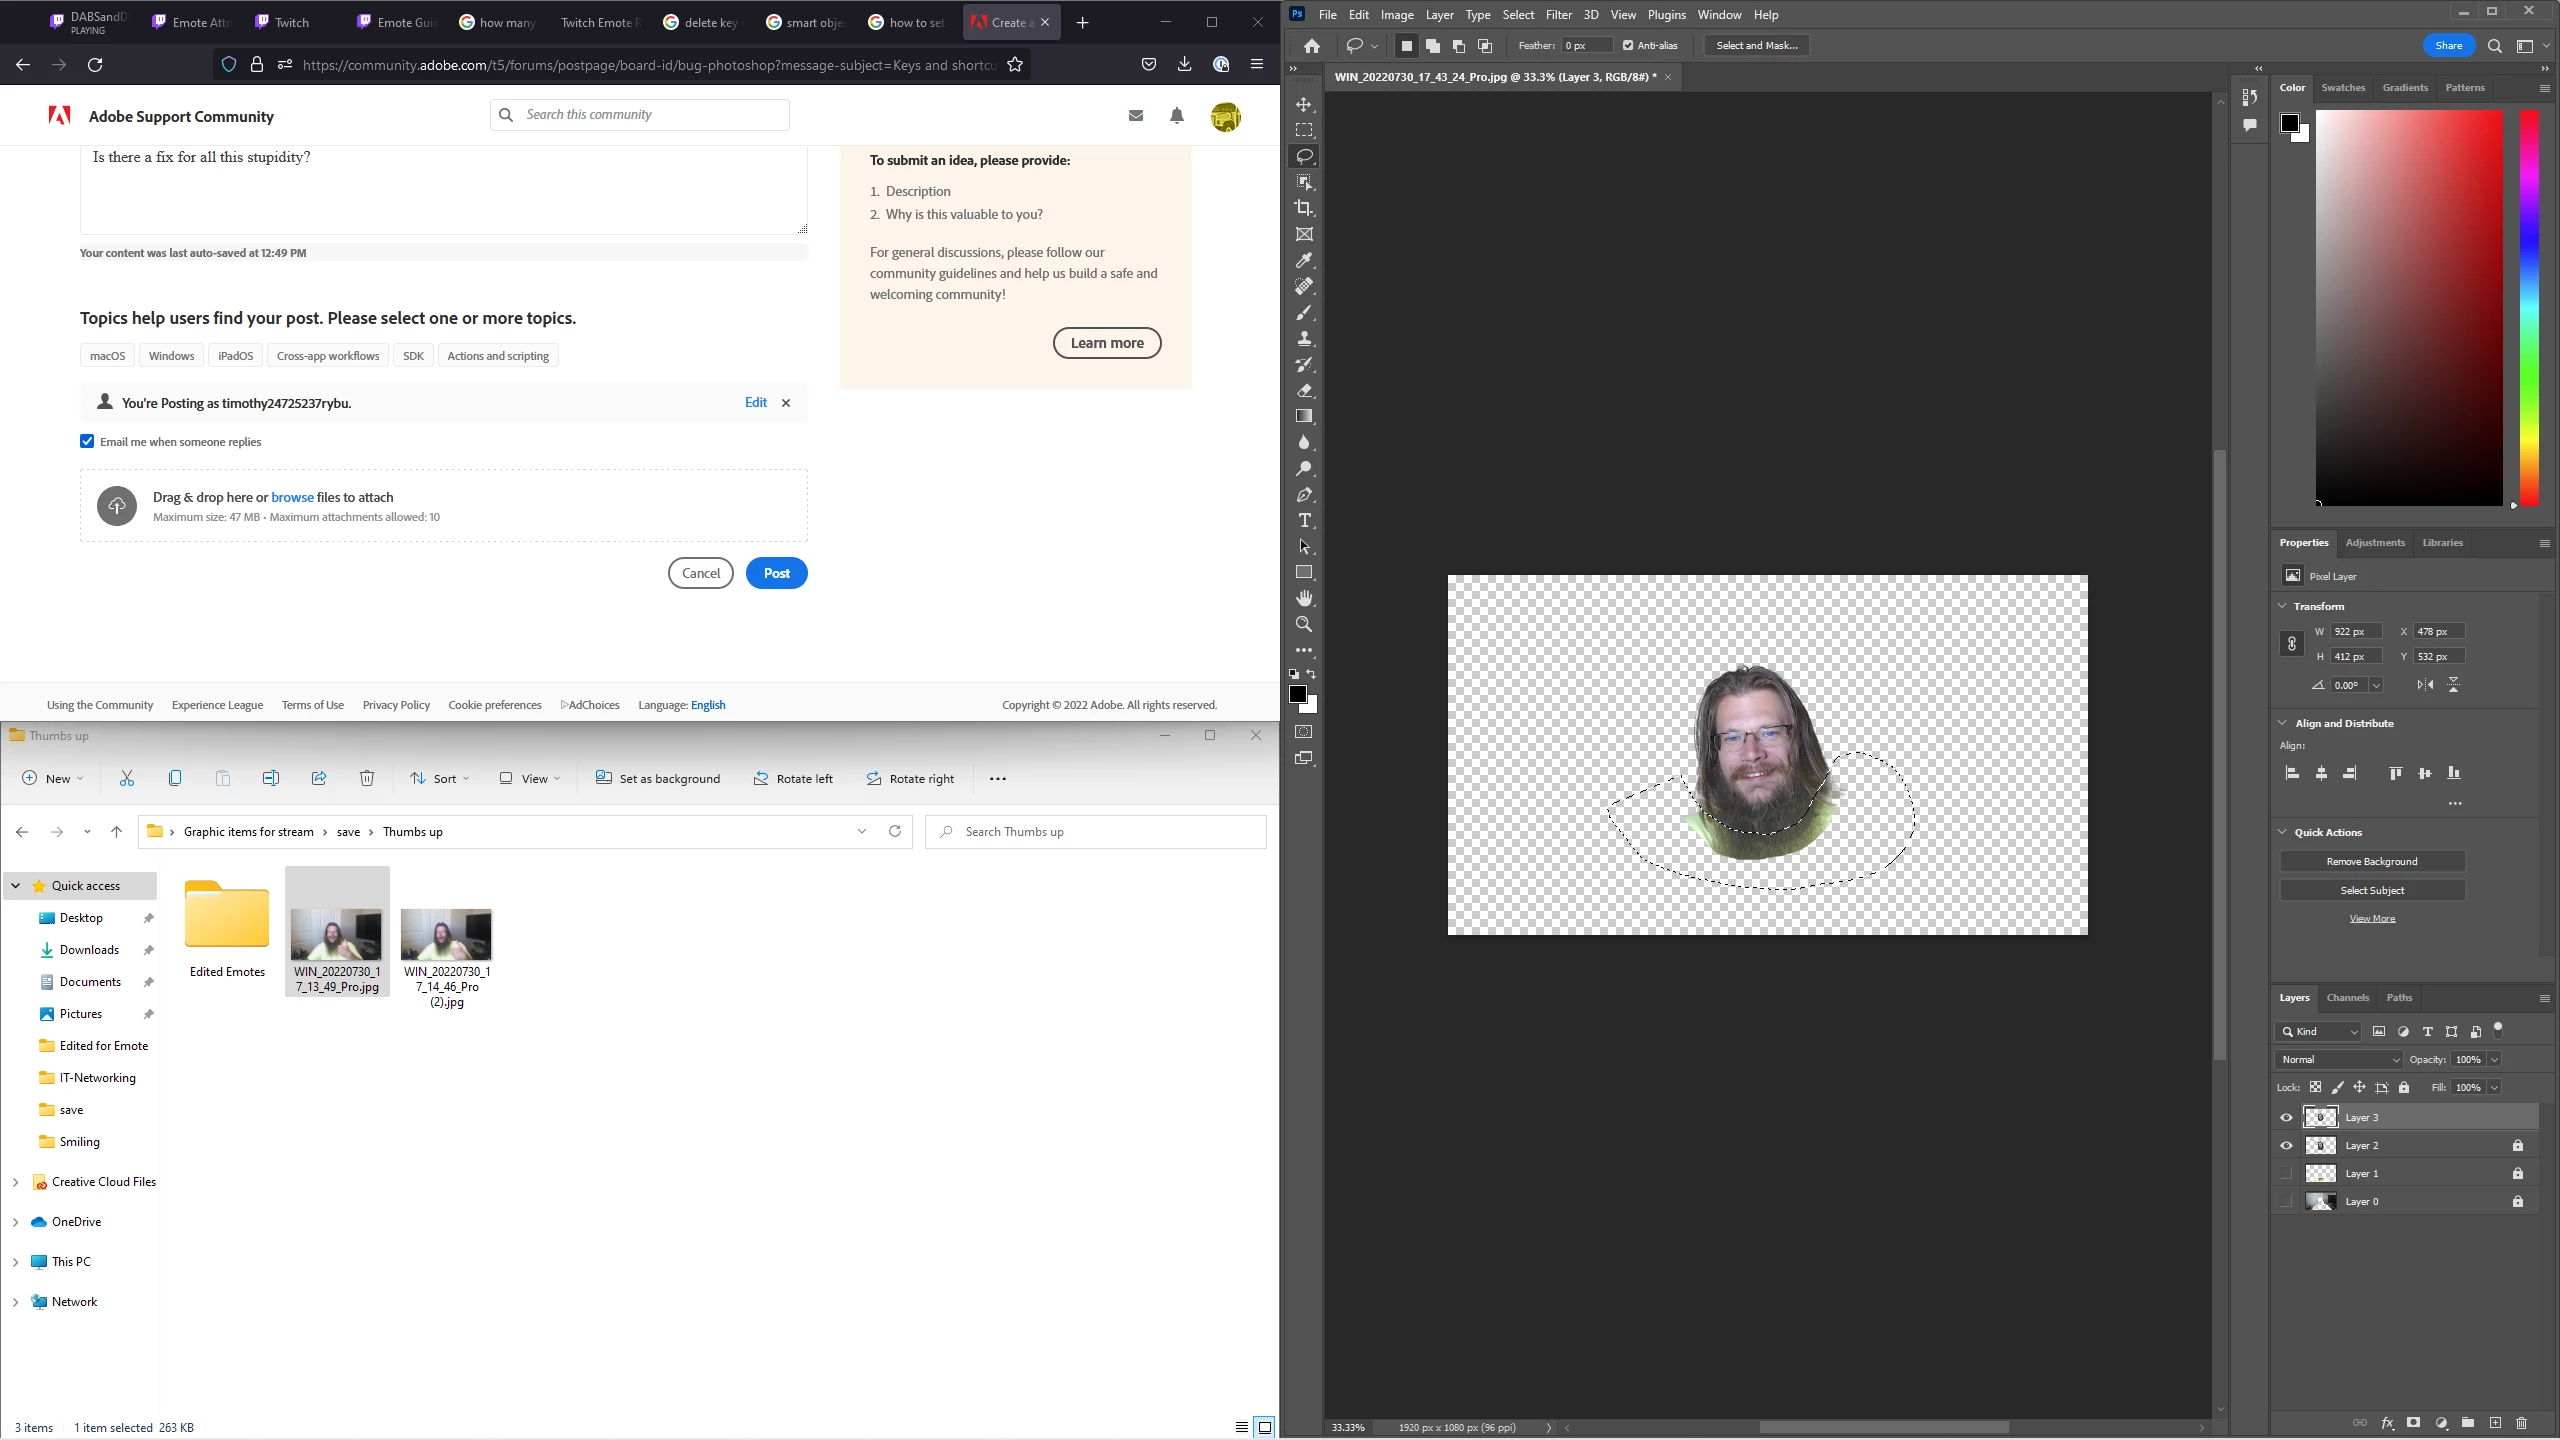The height and width of the screenshot is (1440, 2560).
Task: Hide Layer 3 with its eye icon
Action: tap(2286, 1118)
